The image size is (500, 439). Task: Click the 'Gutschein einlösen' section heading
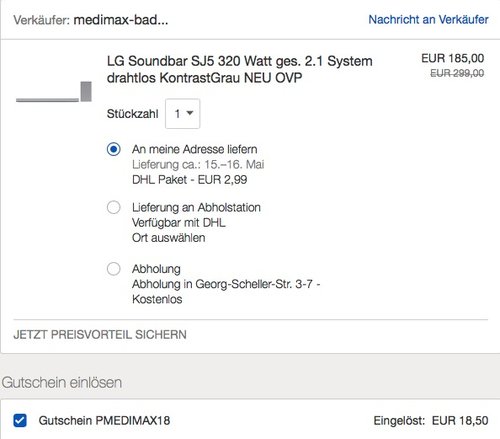(62, 382)
